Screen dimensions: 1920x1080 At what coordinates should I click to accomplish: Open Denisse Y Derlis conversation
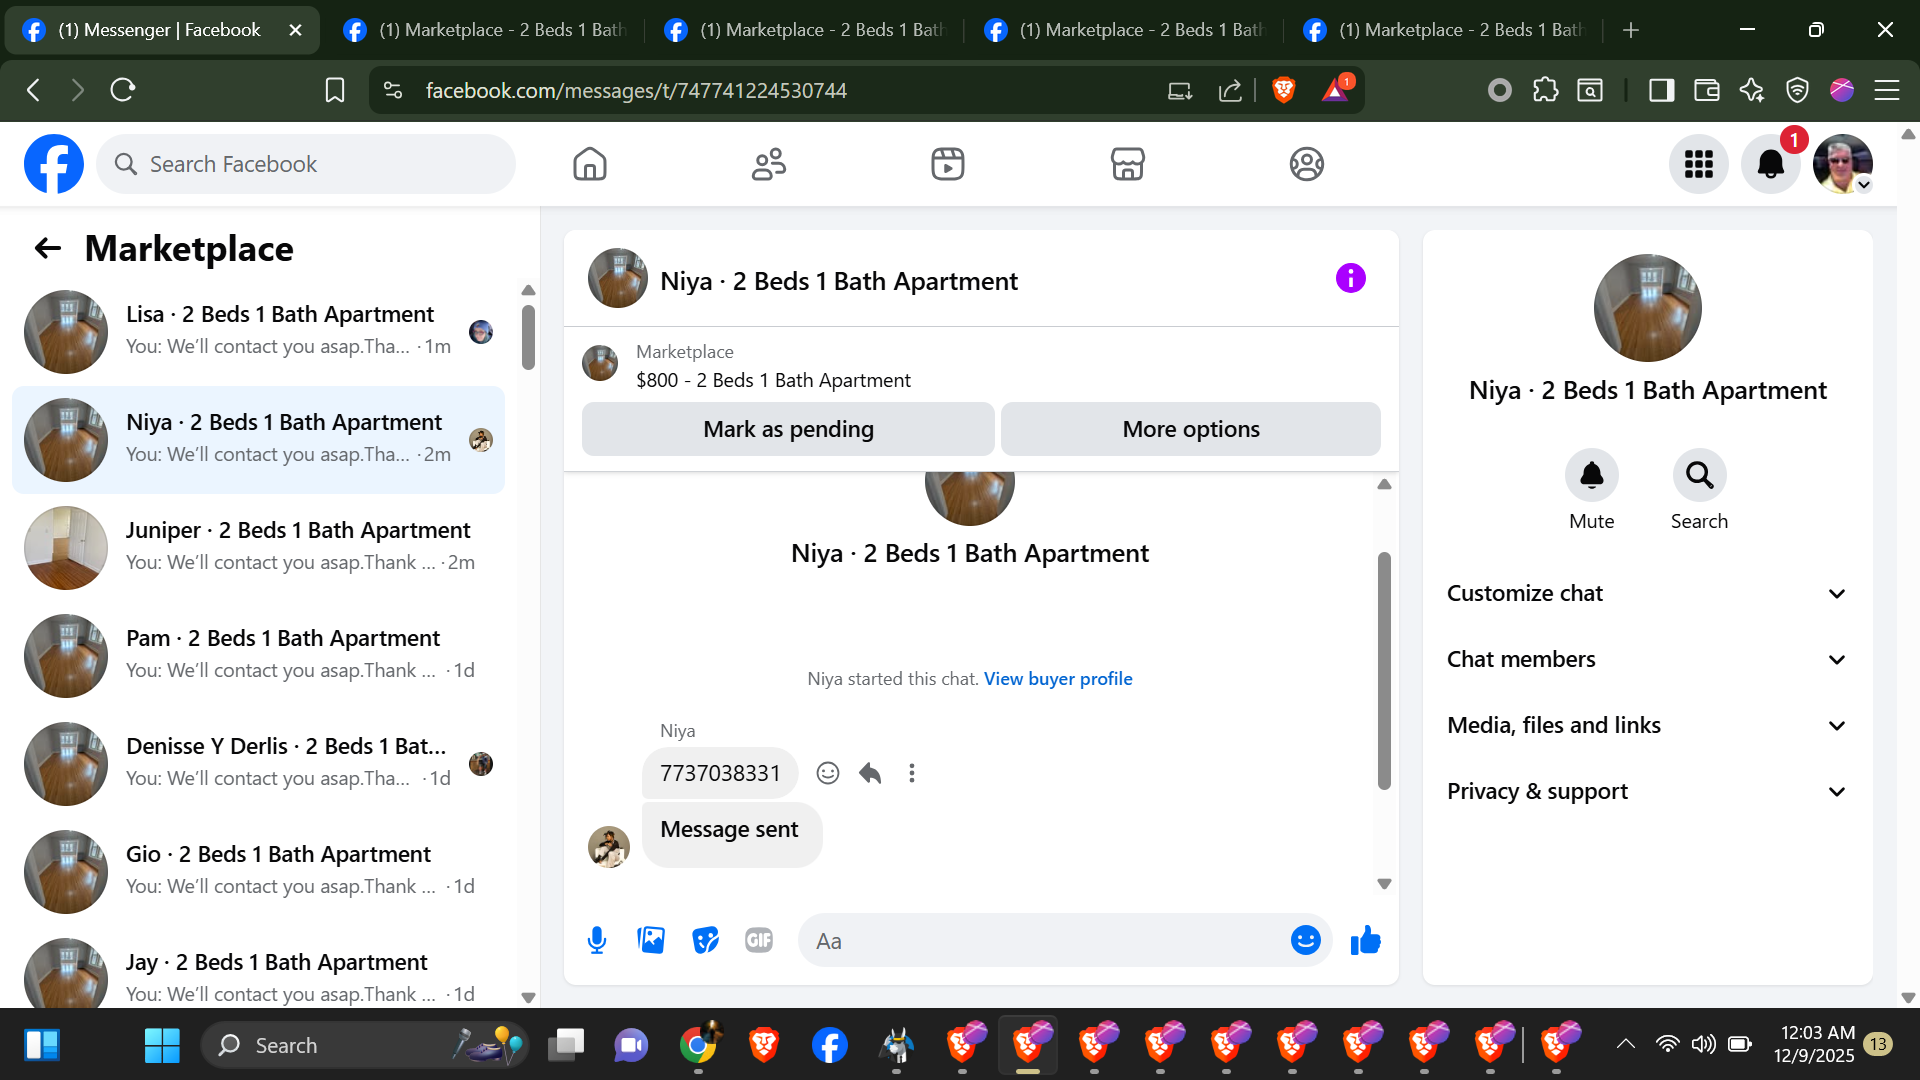(258, 763)
